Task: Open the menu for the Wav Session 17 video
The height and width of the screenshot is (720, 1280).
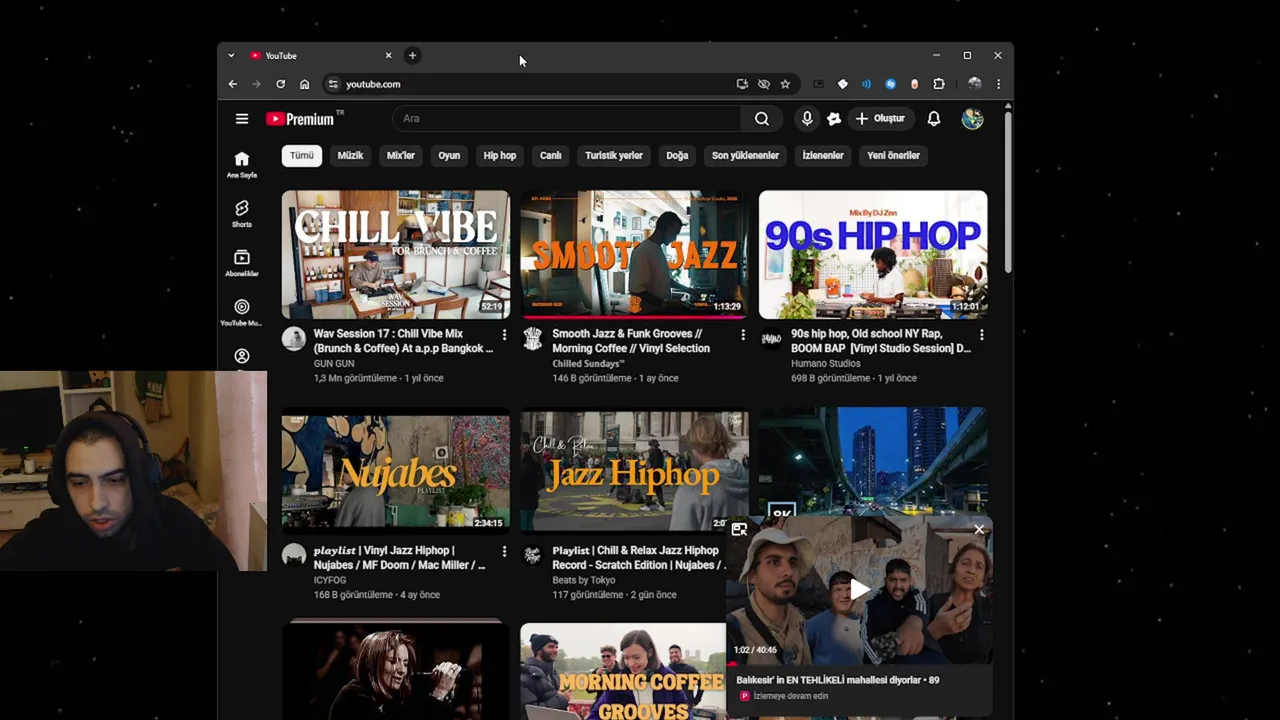Action: [504, 335]
